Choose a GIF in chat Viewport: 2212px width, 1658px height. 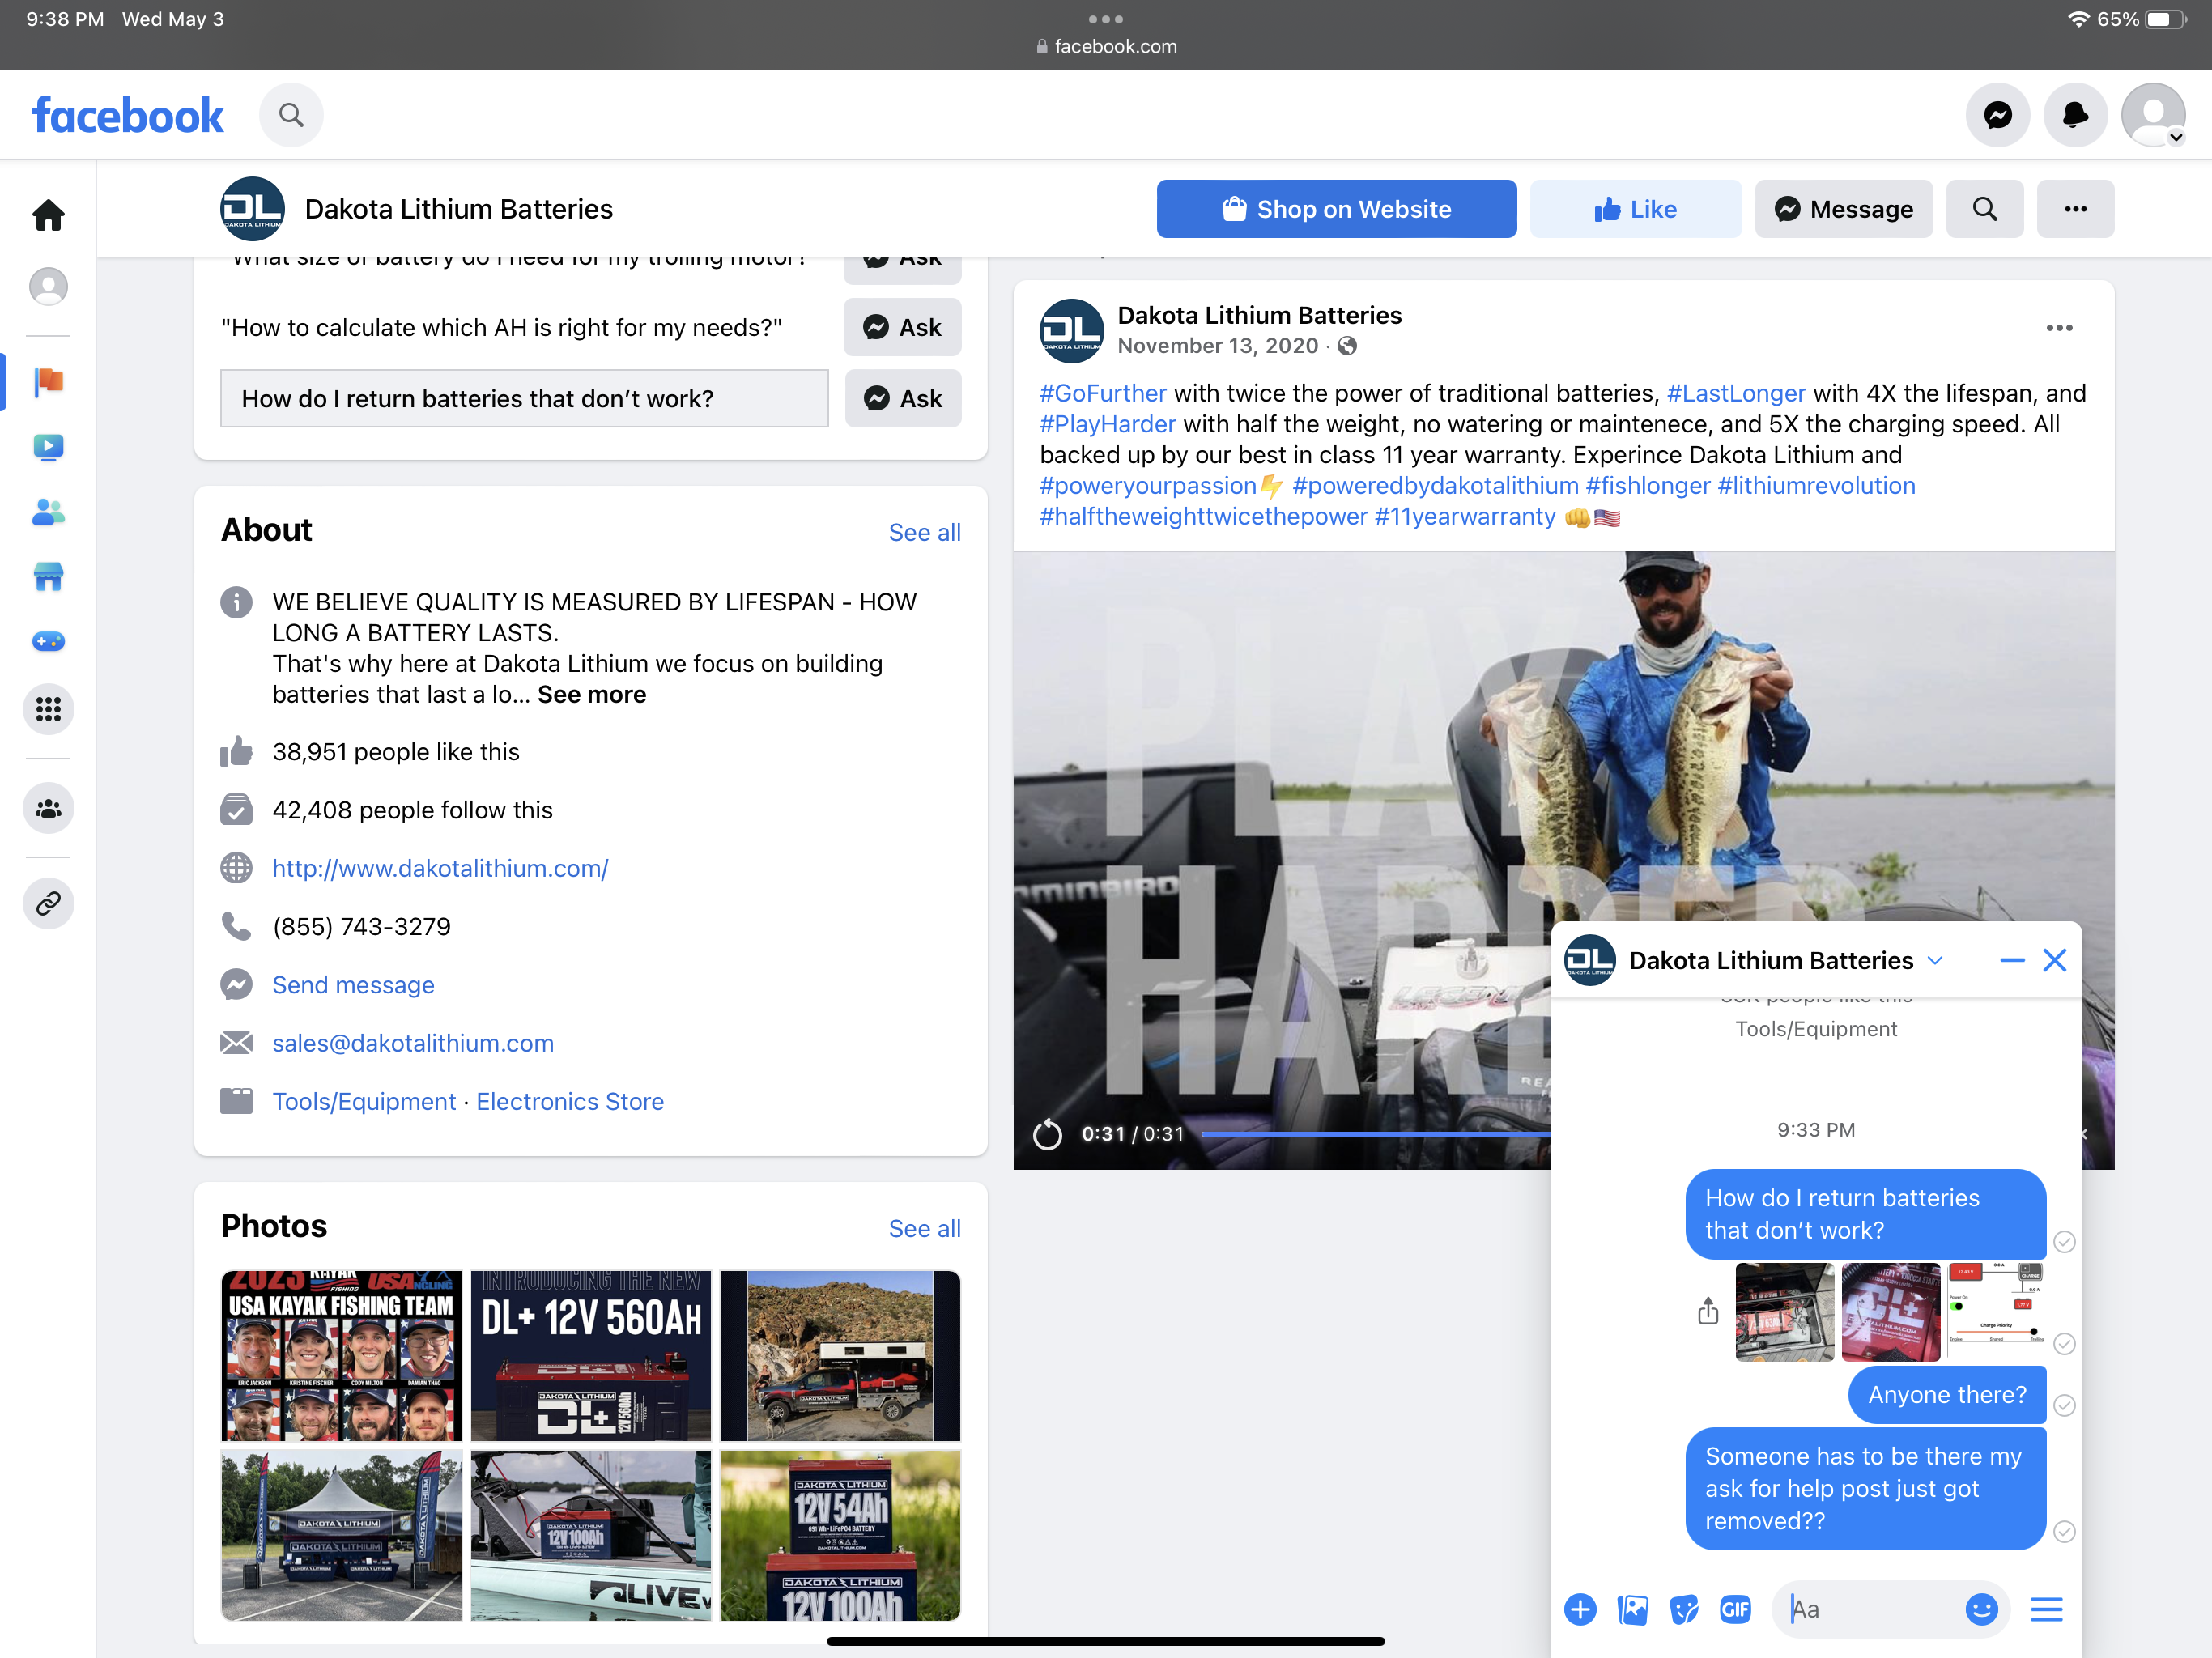(1735, 1609)
